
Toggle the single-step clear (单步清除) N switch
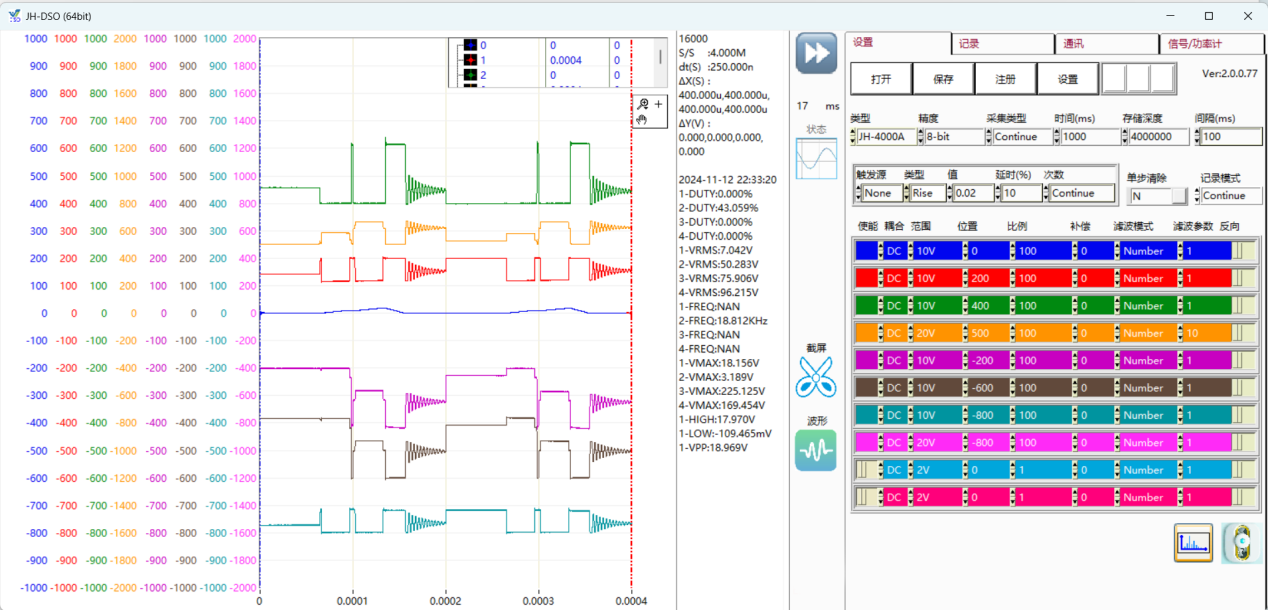1158,196
